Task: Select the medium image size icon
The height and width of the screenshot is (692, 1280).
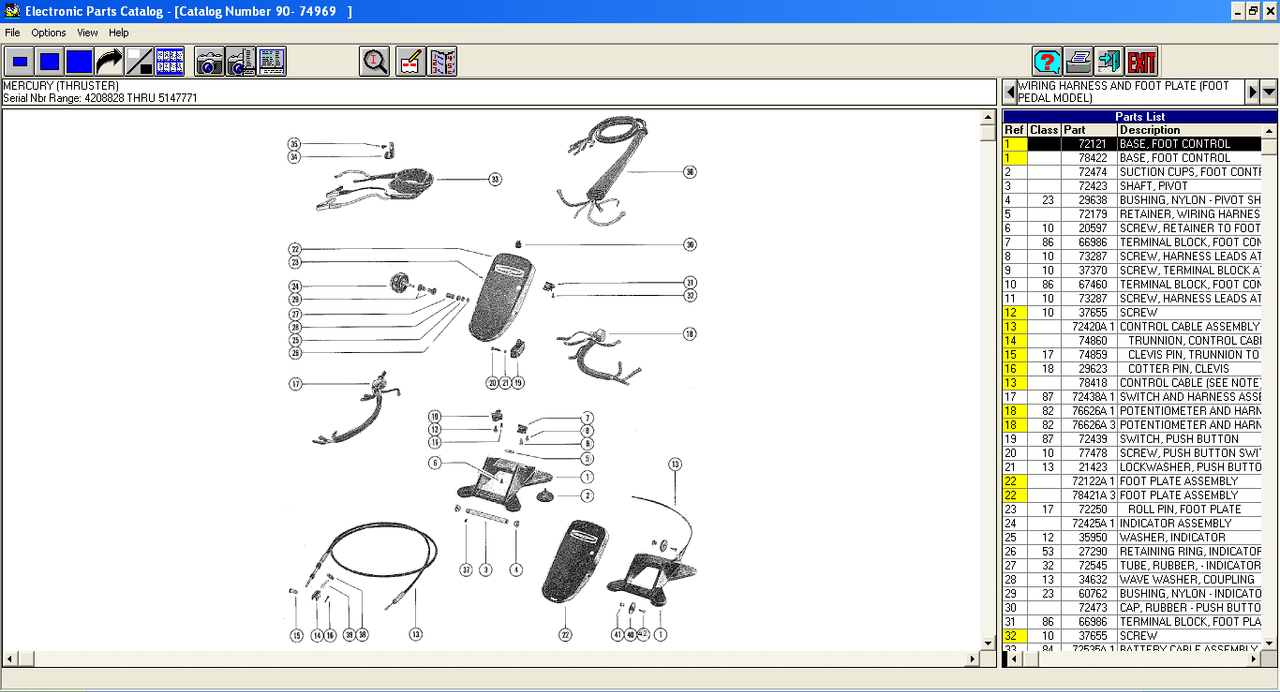Action: 49,61
